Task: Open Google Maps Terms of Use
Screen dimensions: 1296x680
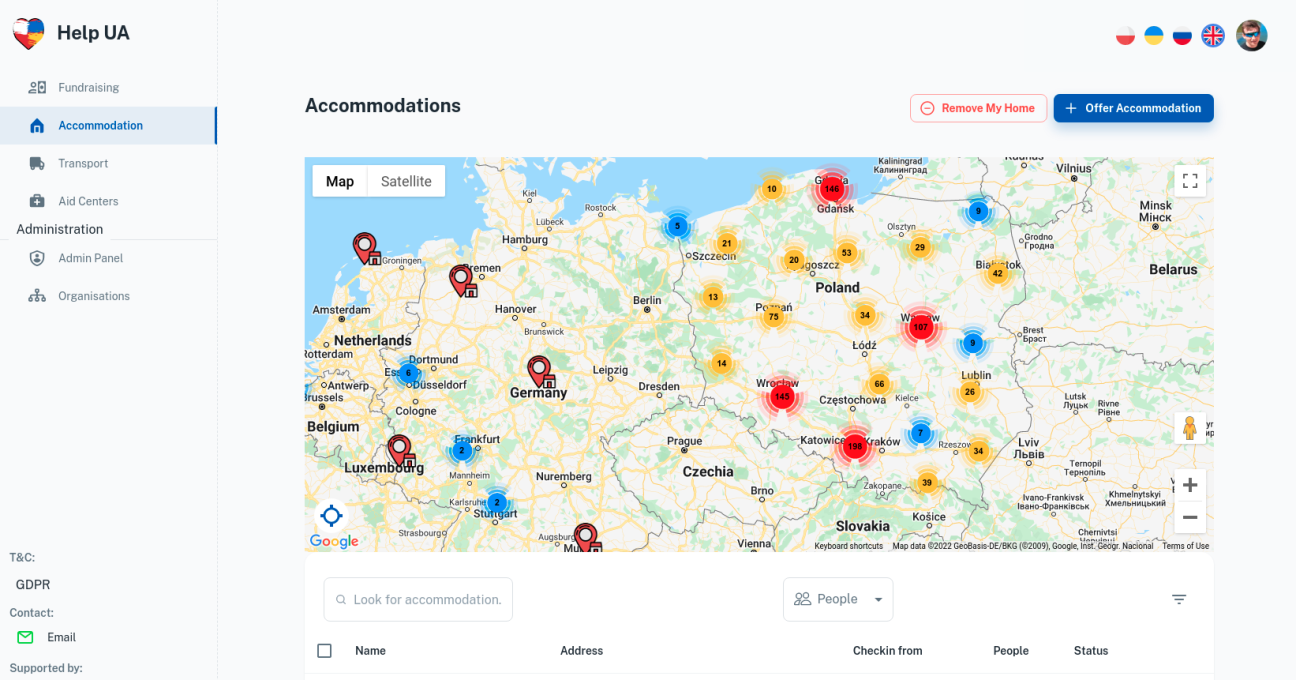Action: coord(1185,546)
